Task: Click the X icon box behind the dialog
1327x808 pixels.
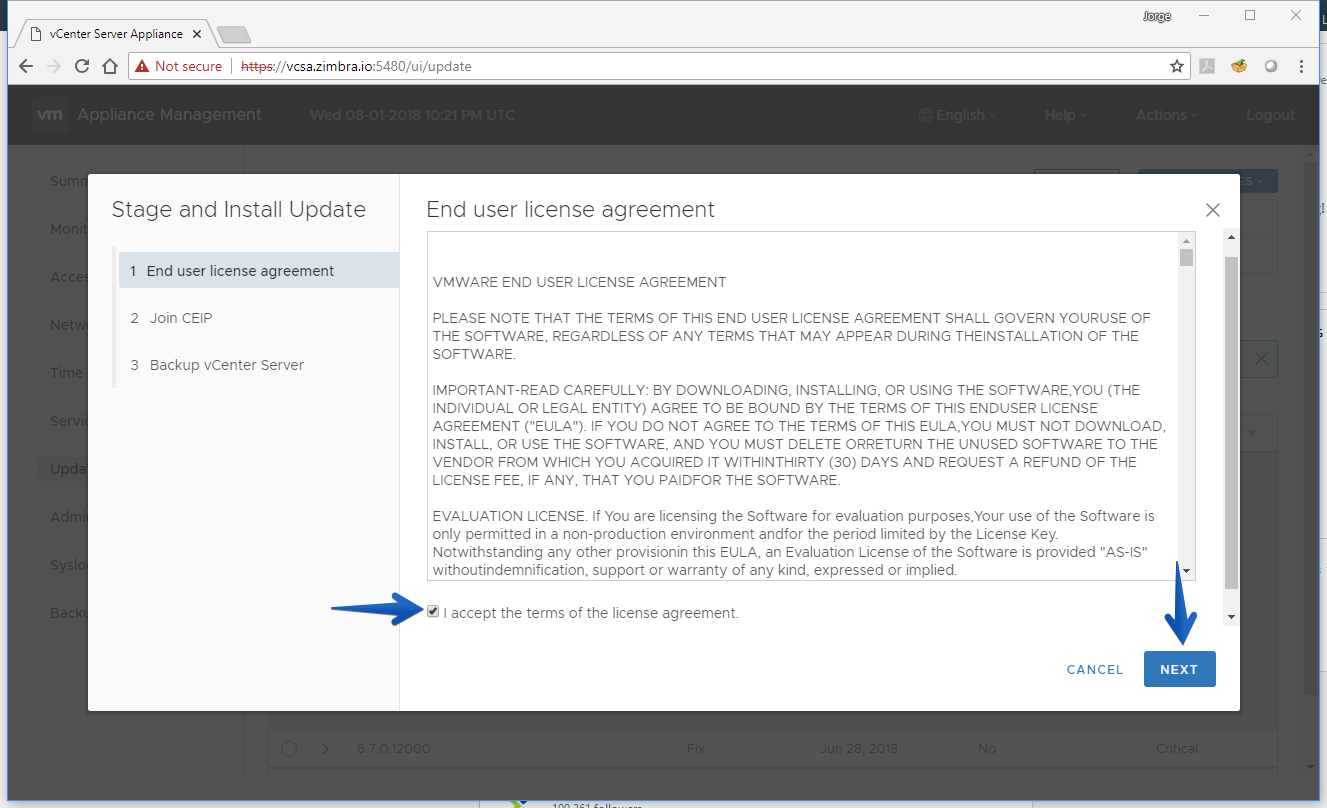Action: pyautogui.click(x=1262, y=359)
